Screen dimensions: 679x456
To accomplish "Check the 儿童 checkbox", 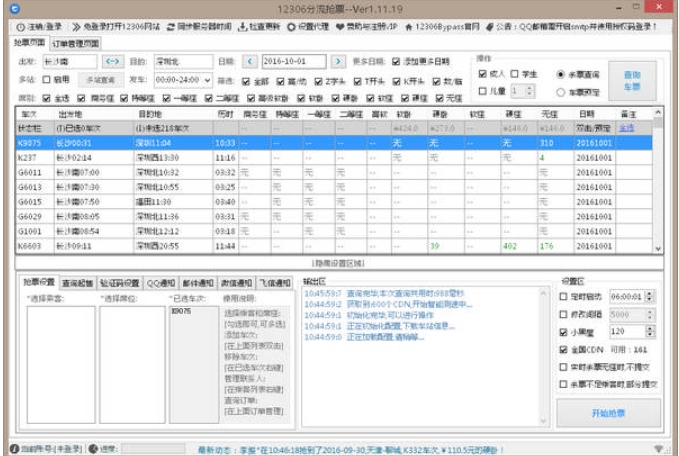I will [482, 91].
